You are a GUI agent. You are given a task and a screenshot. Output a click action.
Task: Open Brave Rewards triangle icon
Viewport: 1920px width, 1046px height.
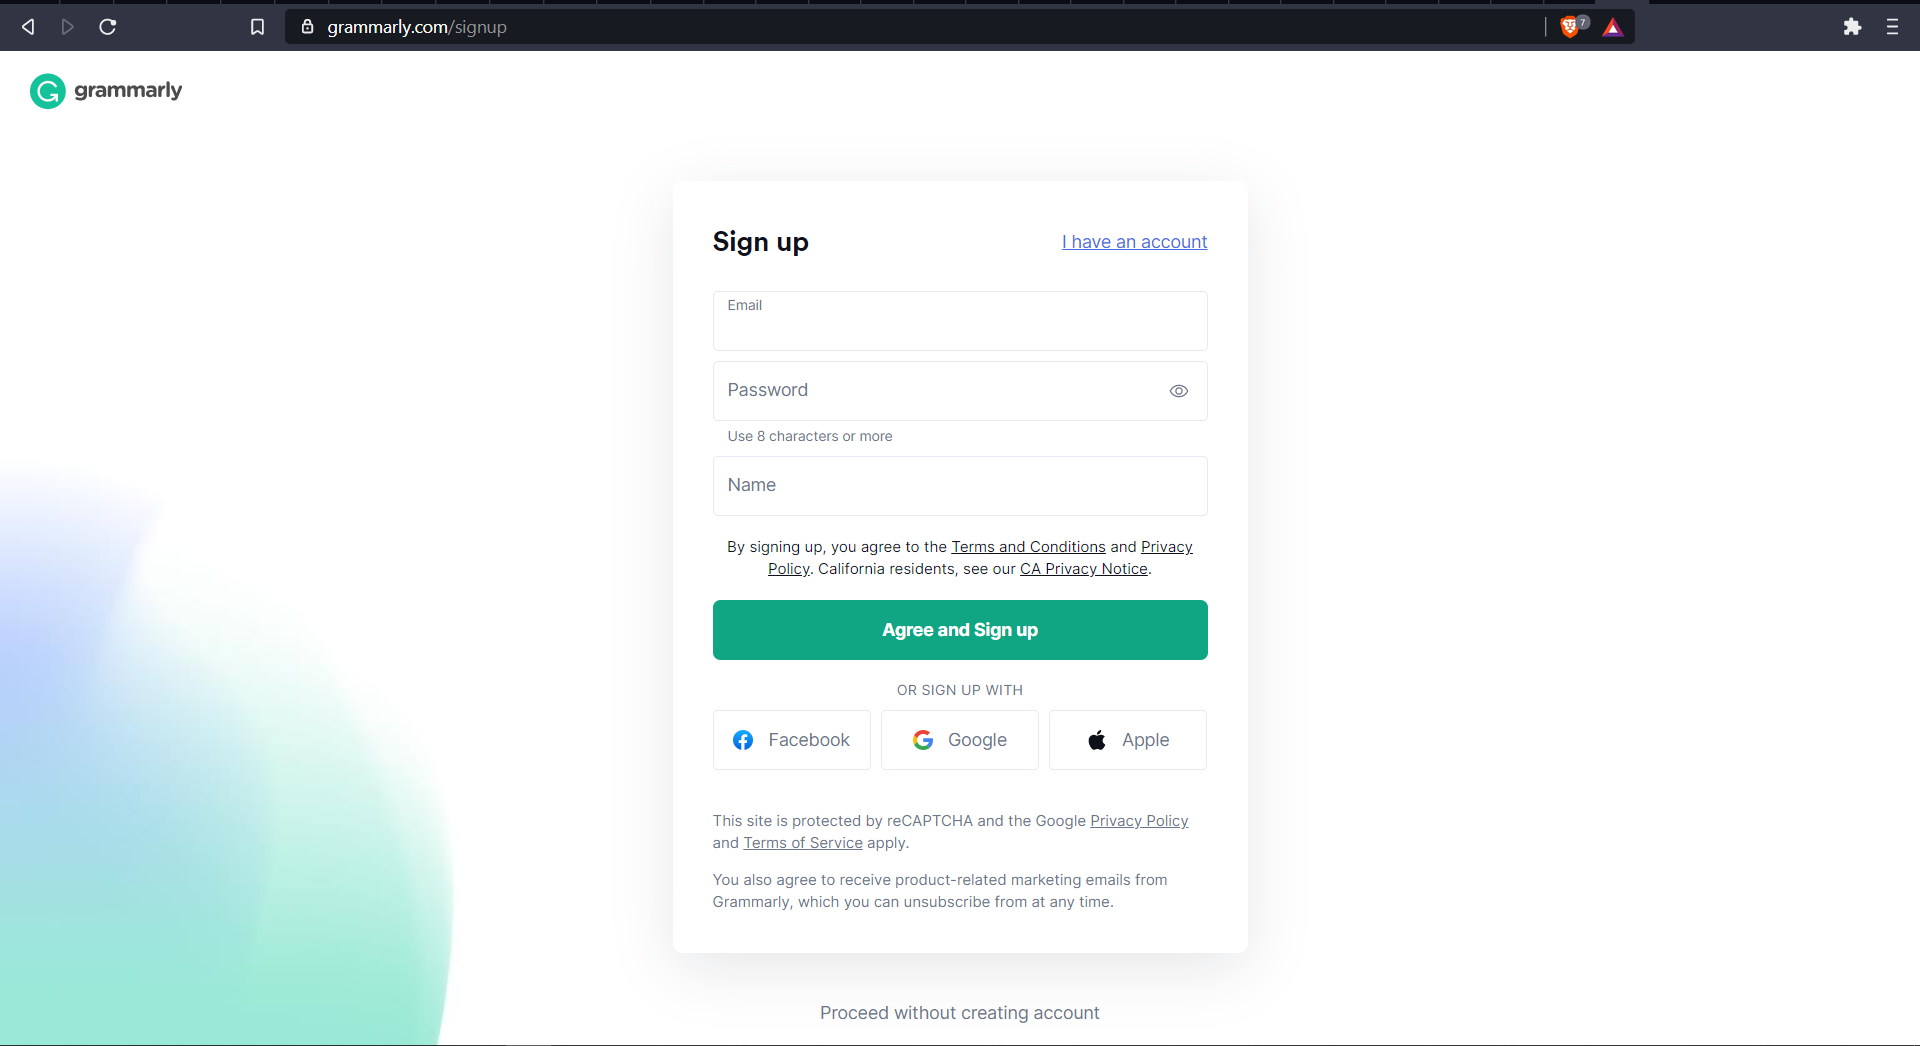pos(1612,27)
